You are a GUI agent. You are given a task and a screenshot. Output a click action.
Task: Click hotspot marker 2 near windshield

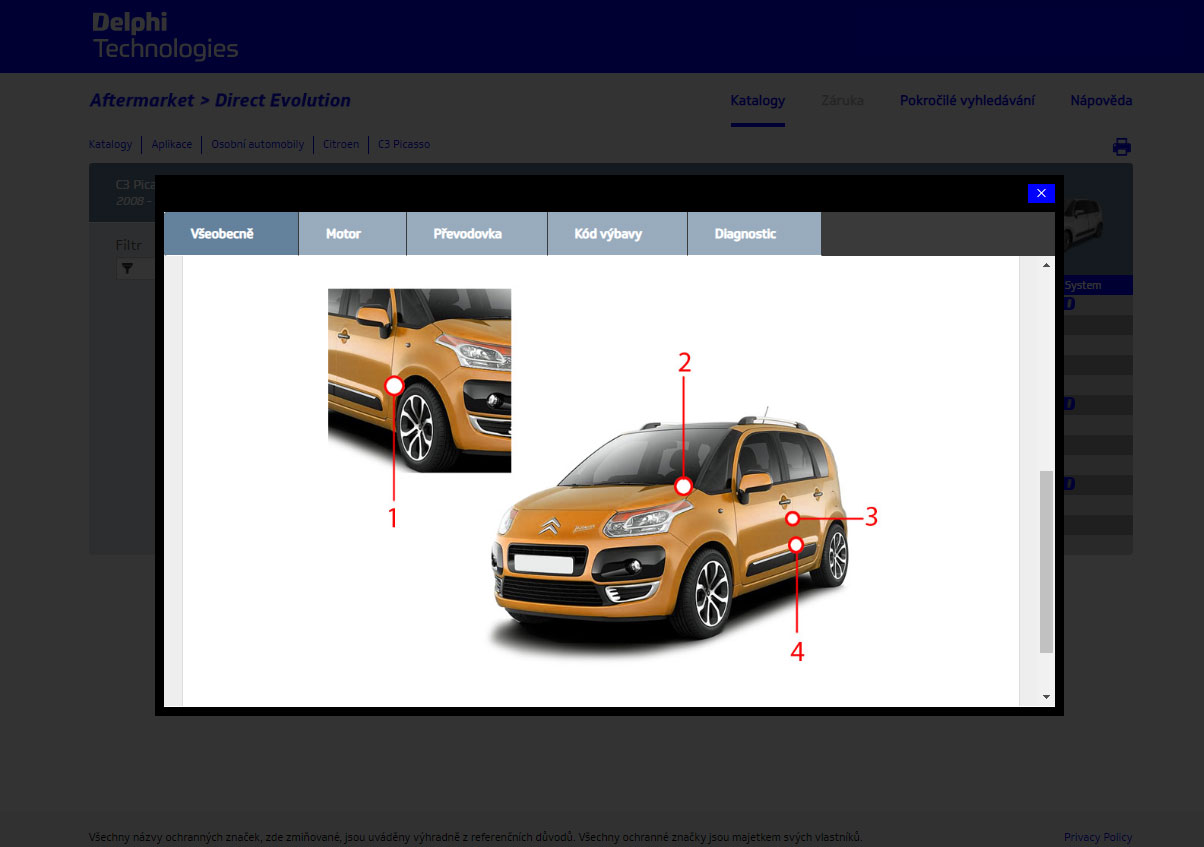point(683,486)
